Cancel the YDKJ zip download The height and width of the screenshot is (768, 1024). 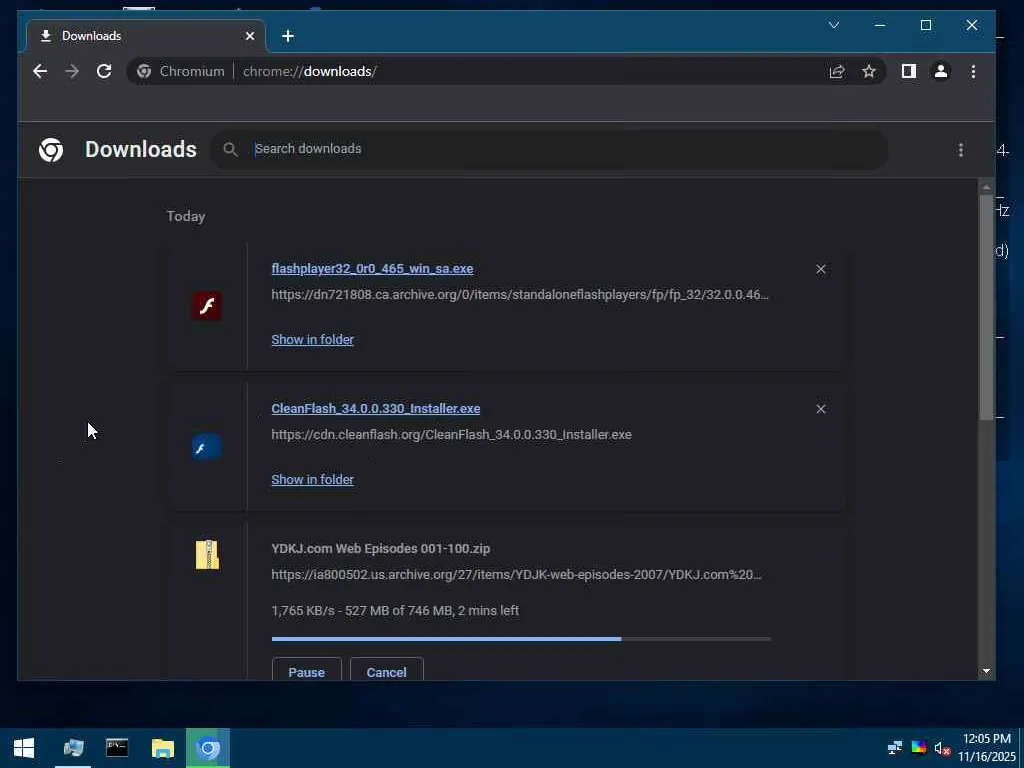(x=387, y=671)
